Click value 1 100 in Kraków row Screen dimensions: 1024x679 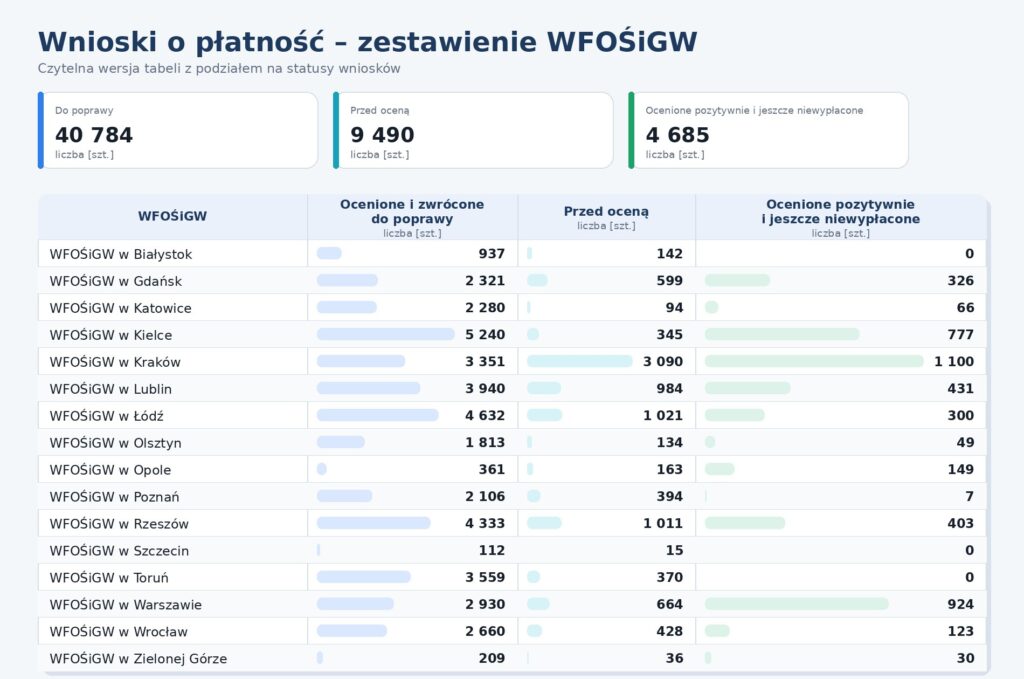(x=954, y=361)
